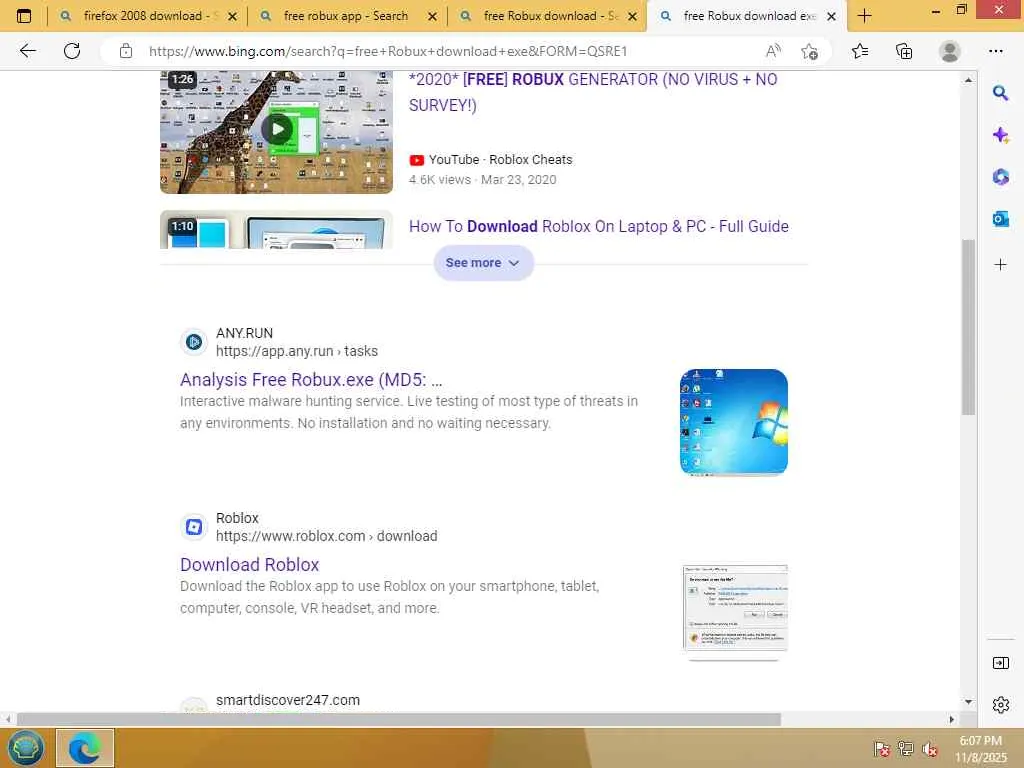The image size is (1024, 768).
Task: Expand videos with See more
Action: [483, 263]
